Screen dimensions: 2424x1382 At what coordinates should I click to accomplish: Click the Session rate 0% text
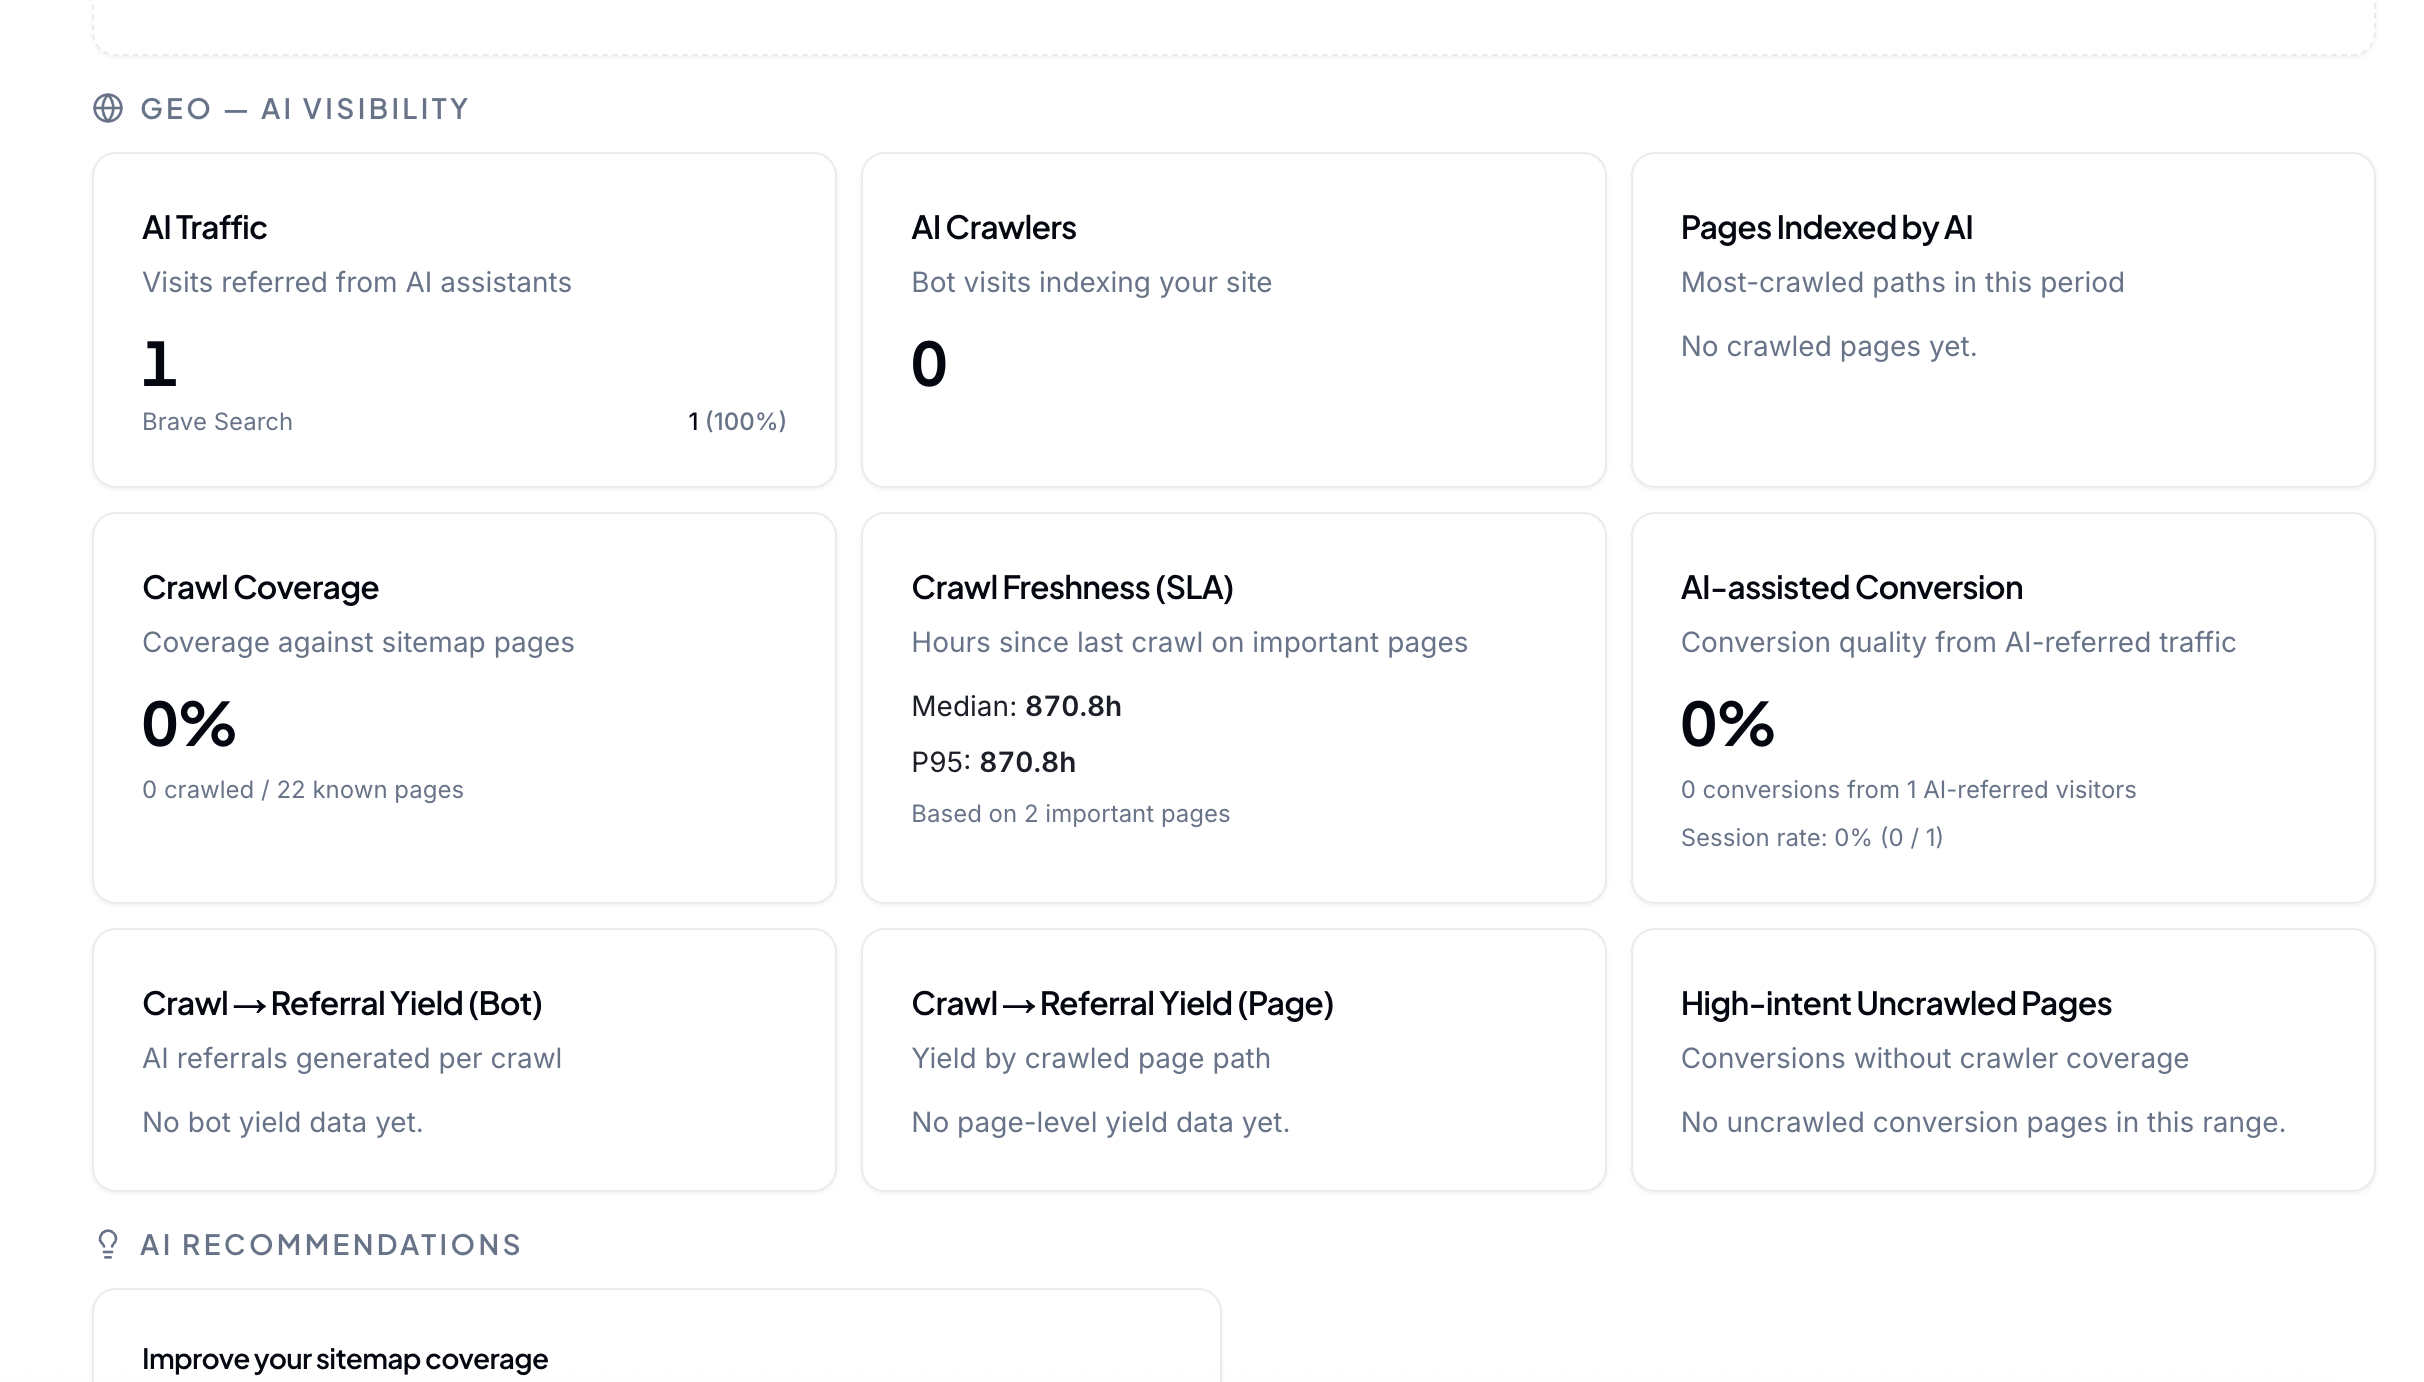tap(1811, 837)
